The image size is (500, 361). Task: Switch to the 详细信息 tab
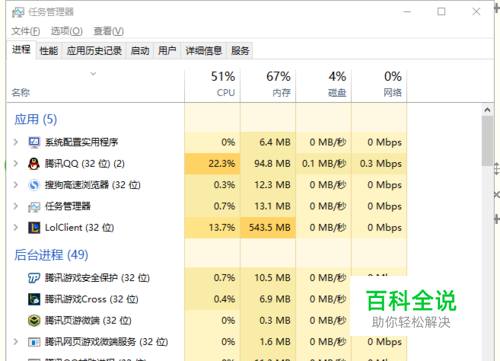(x=204, y=51)
